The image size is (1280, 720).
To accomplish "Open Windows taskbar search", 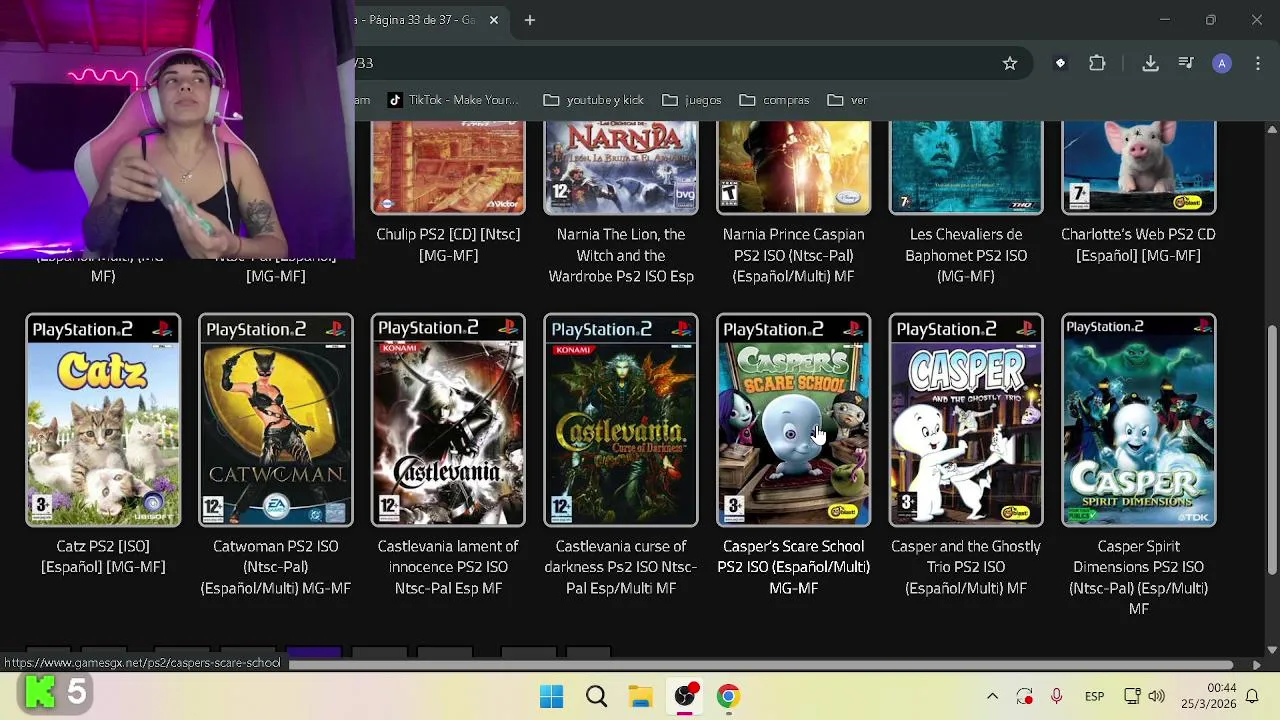I will 596,696.
